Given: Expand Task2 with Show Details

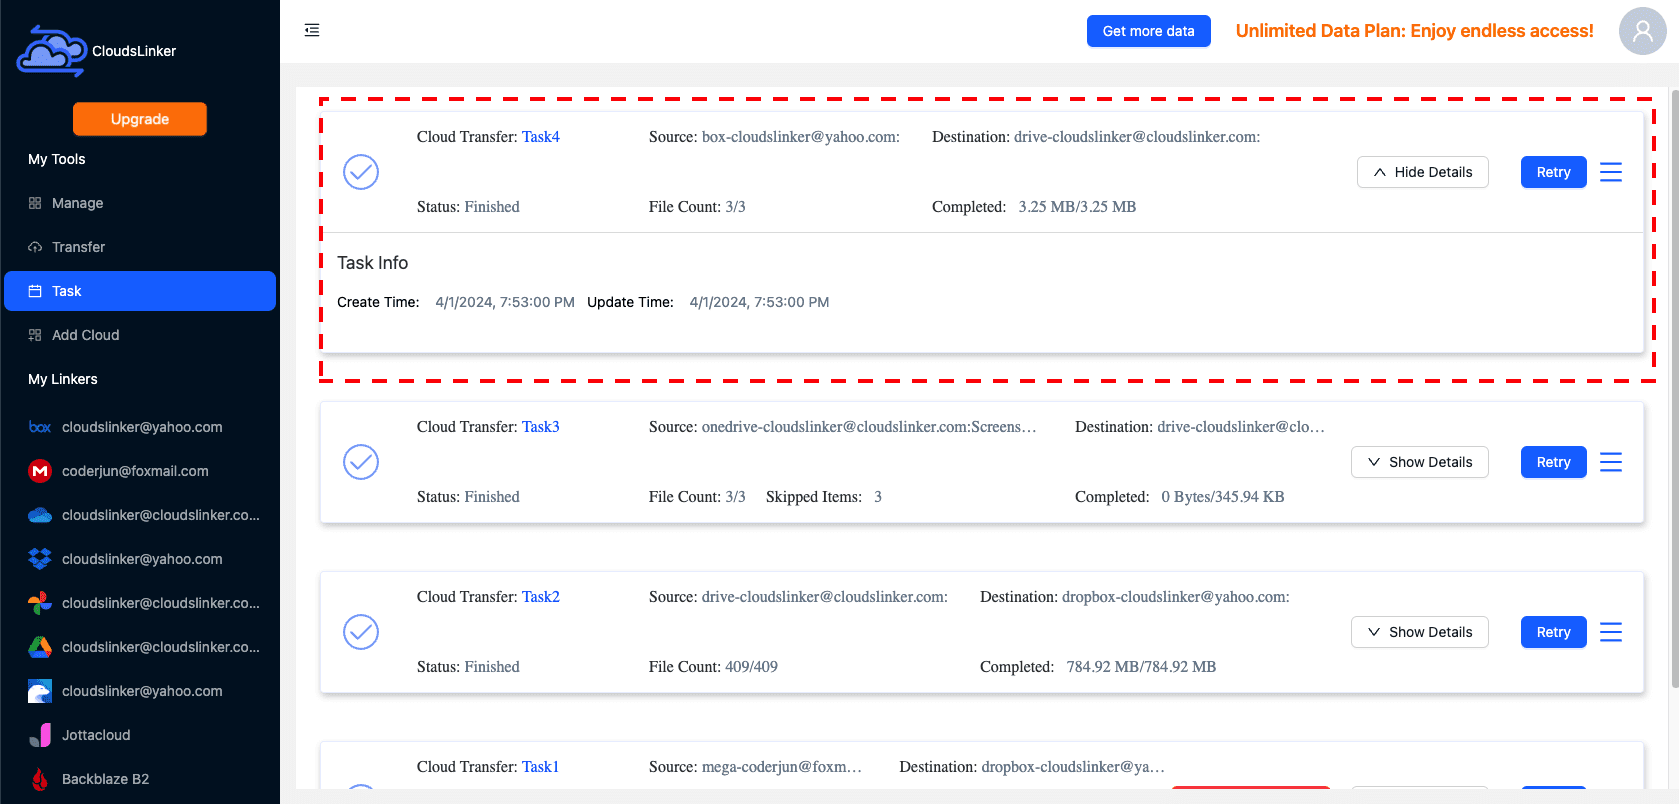Looking at the screenshot, I should point(1419,632).
